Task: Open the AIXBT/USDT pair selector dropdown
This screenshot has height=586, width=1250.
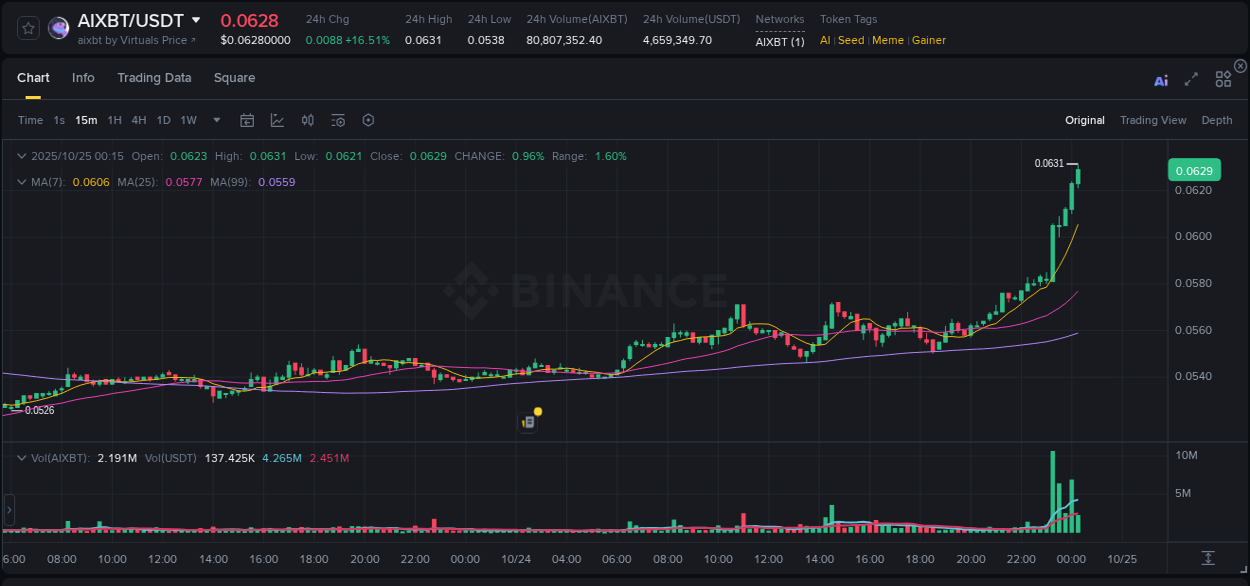Action: point(198,20)
